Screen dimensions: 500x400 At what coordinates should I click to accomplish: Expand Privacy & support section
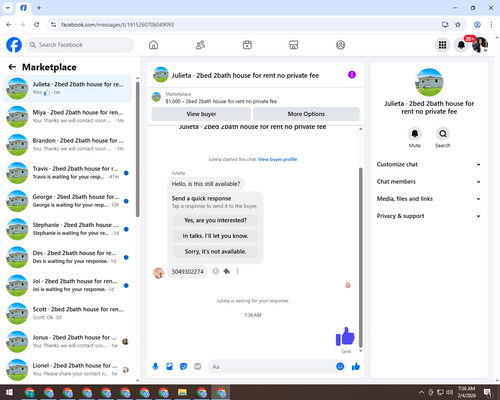429,216
